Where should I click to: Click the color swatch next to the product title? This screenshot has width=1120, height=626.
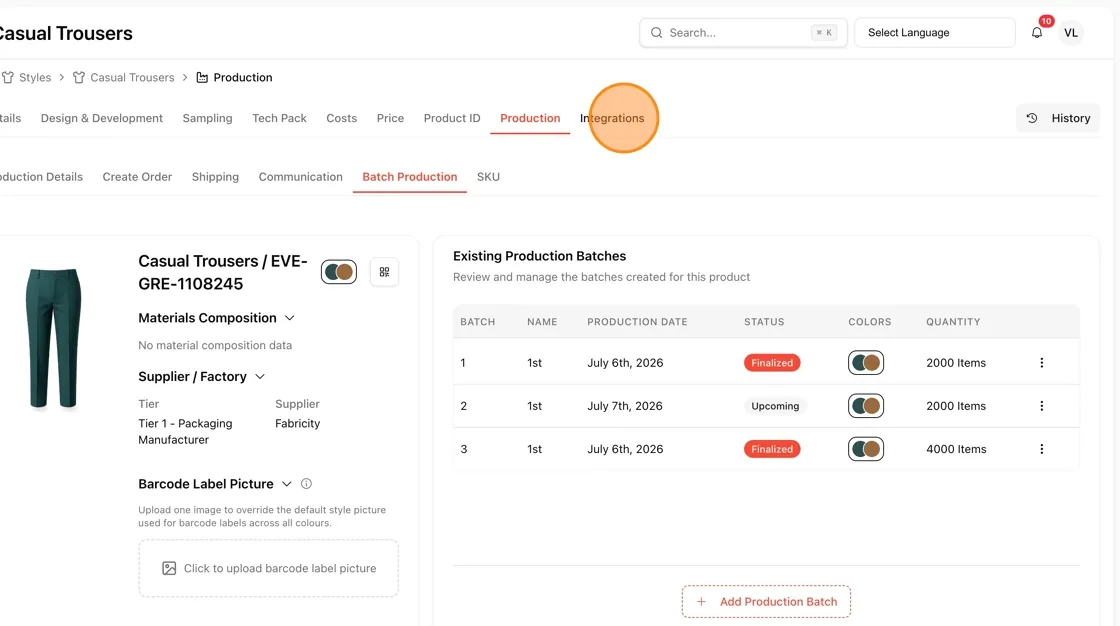coord(339,272)
